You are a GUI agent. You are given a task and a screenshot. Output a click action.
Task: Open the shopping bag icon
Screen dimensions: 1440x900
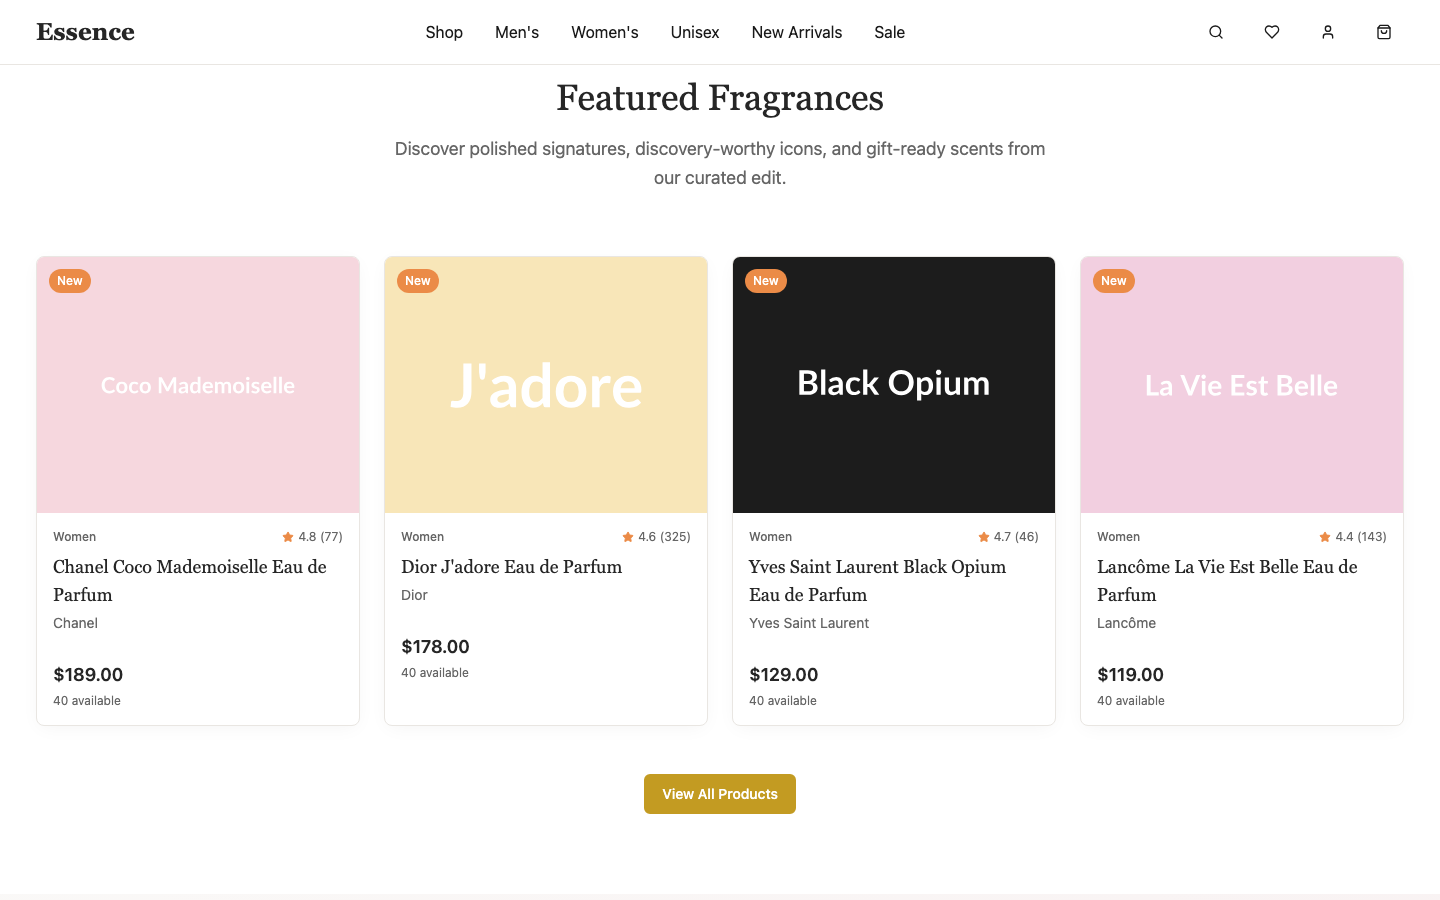1384,32
